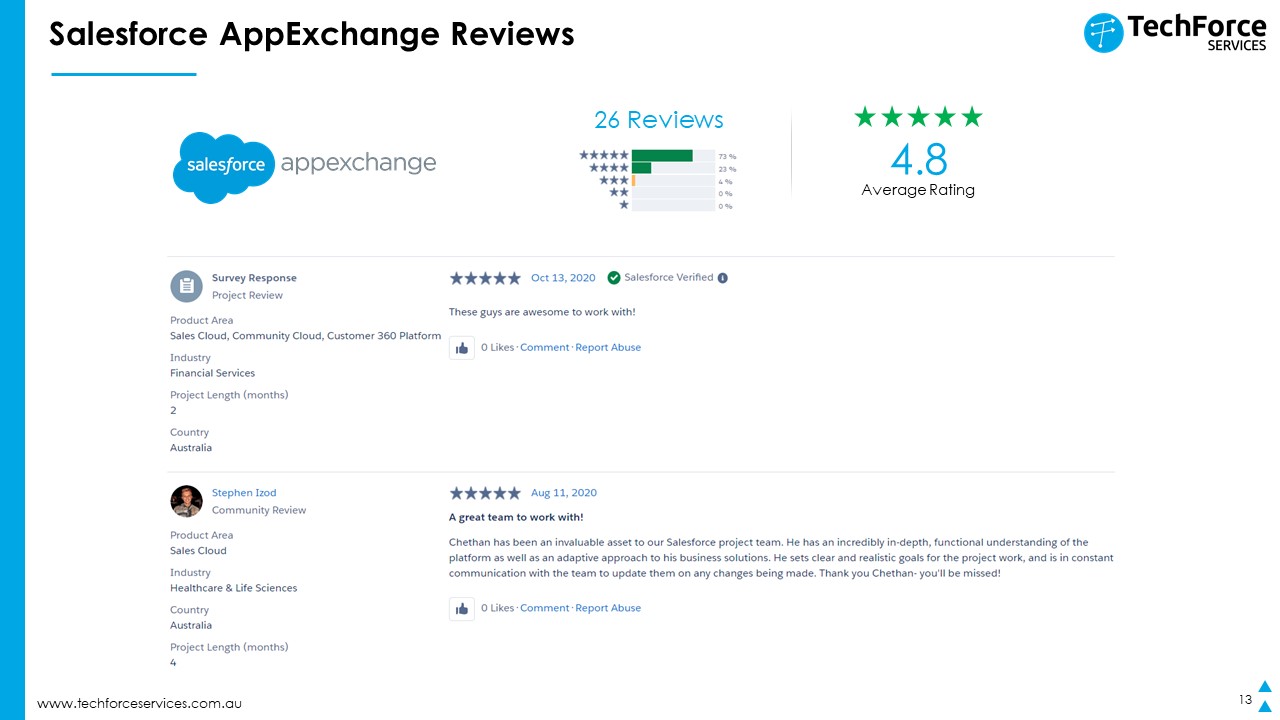
Task: Click the Survey Response clipboard avatar icon
Action: click(x=186, y=286)
